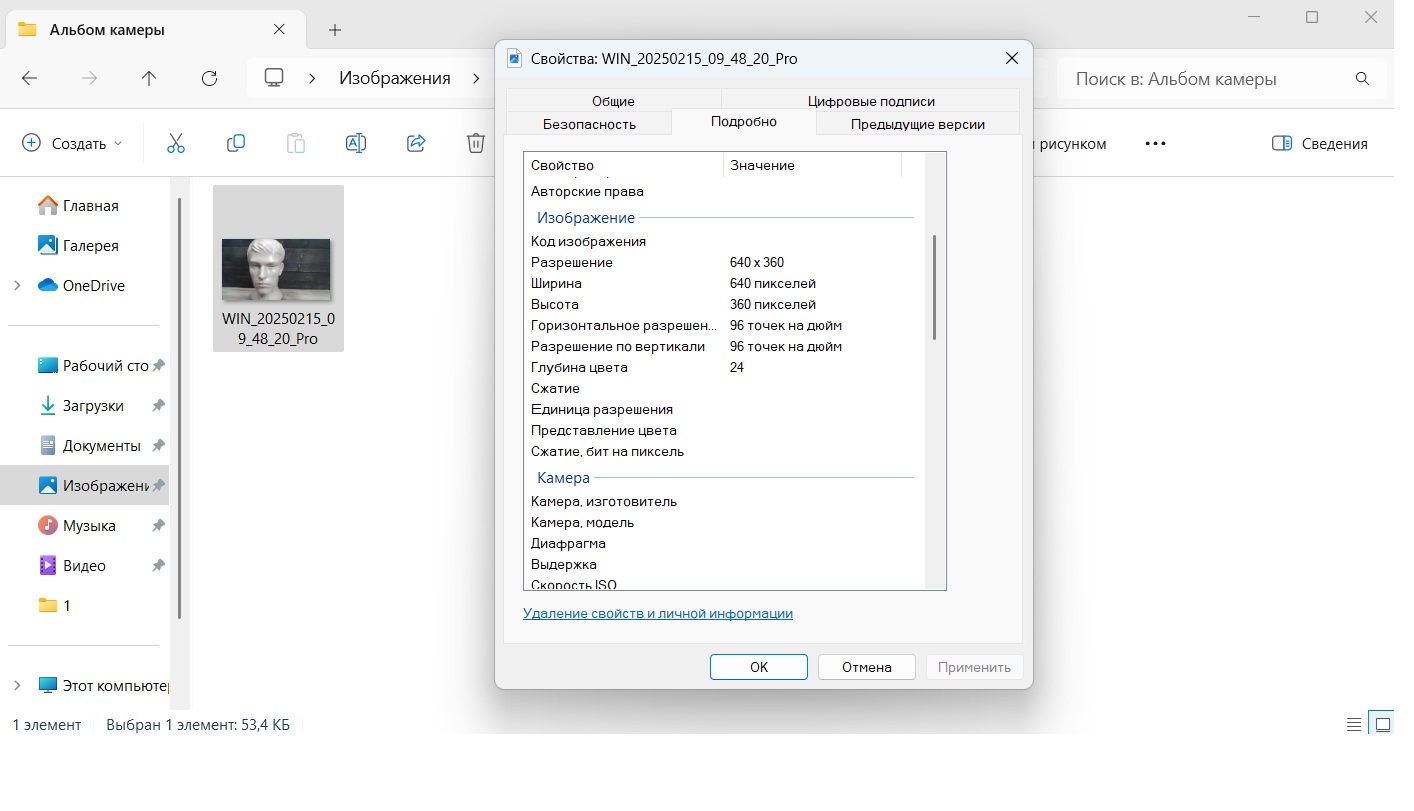Switch to large thumbnails view in status bar

(1383, 725)
